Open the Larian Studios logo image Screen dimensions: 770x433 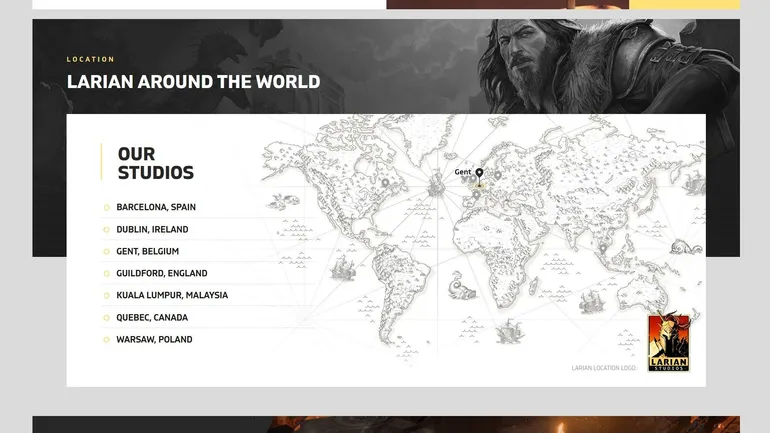pyautogui.click(x=668, y=343)
